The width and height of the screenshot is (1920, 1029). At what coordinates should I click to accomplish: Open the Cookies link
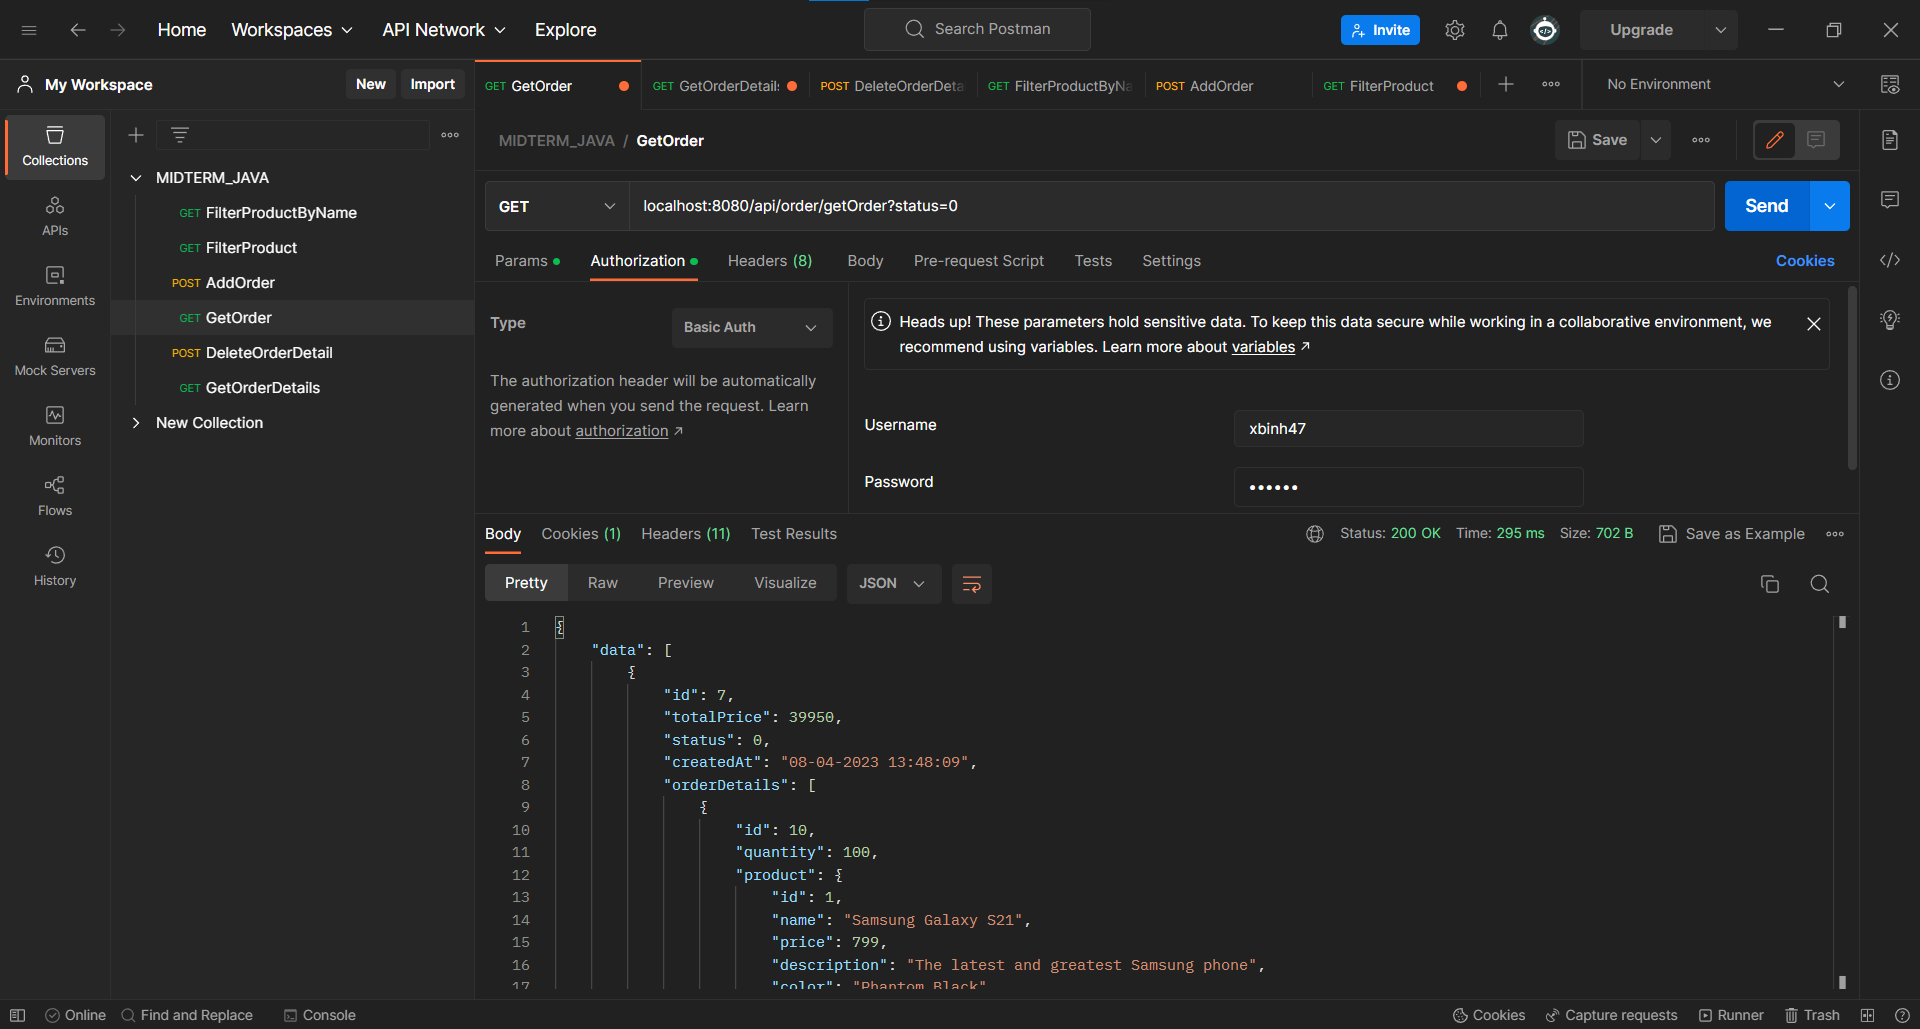[1805, 261]
